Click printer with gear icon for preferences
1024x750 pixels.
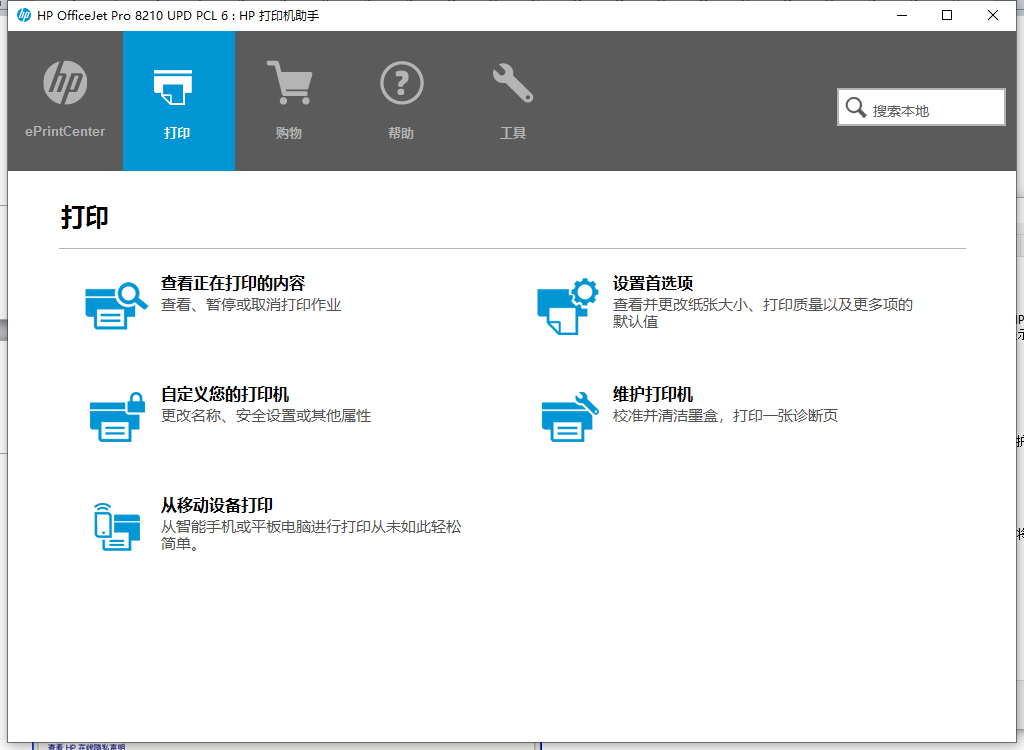pyautogui.click(x=568, y=306)
